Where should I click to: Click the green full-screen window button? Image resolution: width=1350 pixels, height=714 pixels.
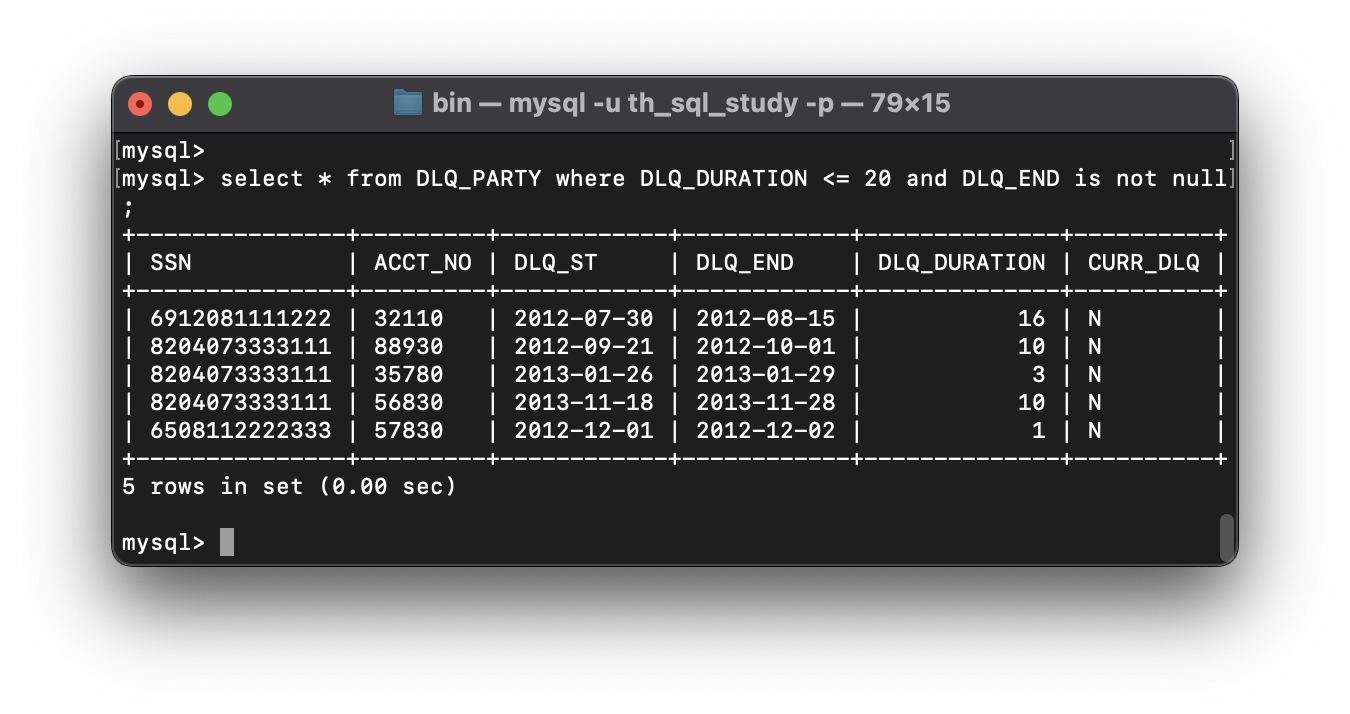220,104
